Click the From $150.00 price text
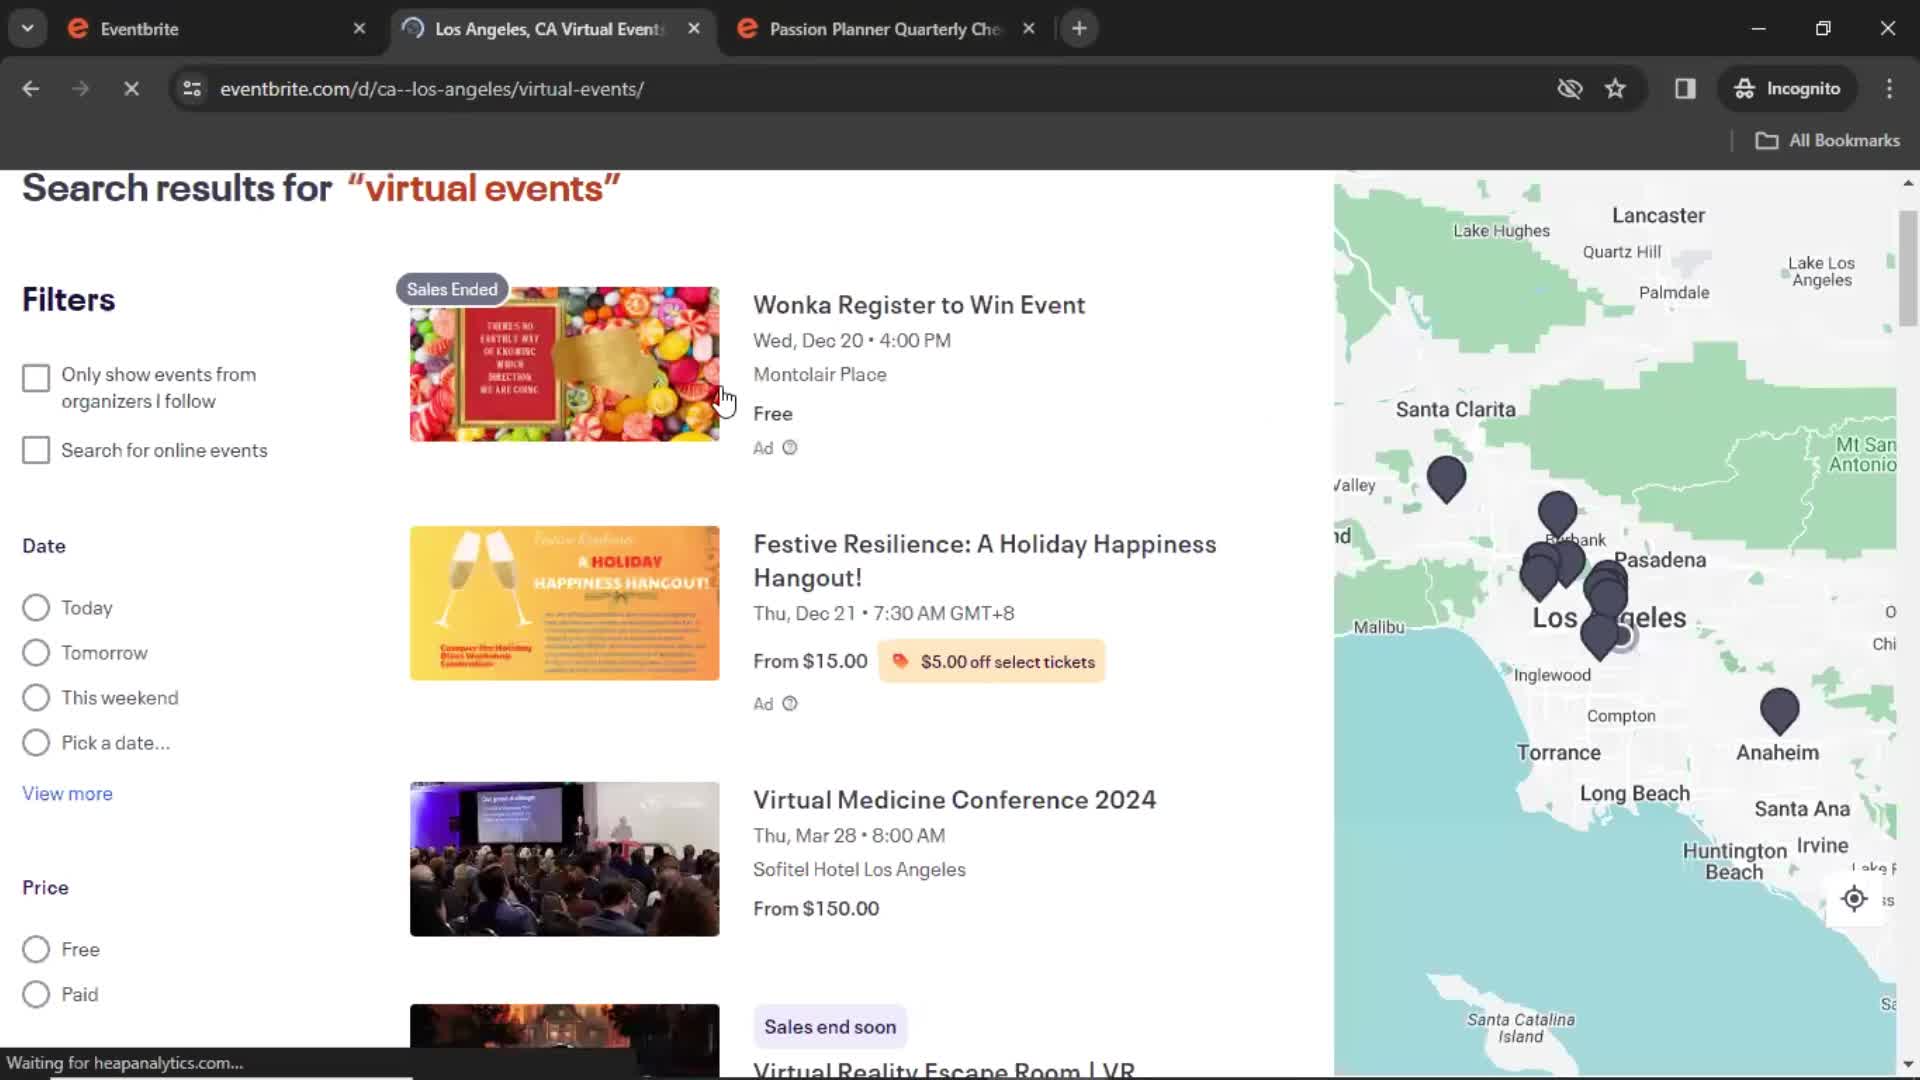The image size is (1920, 1080). point(816,908)
